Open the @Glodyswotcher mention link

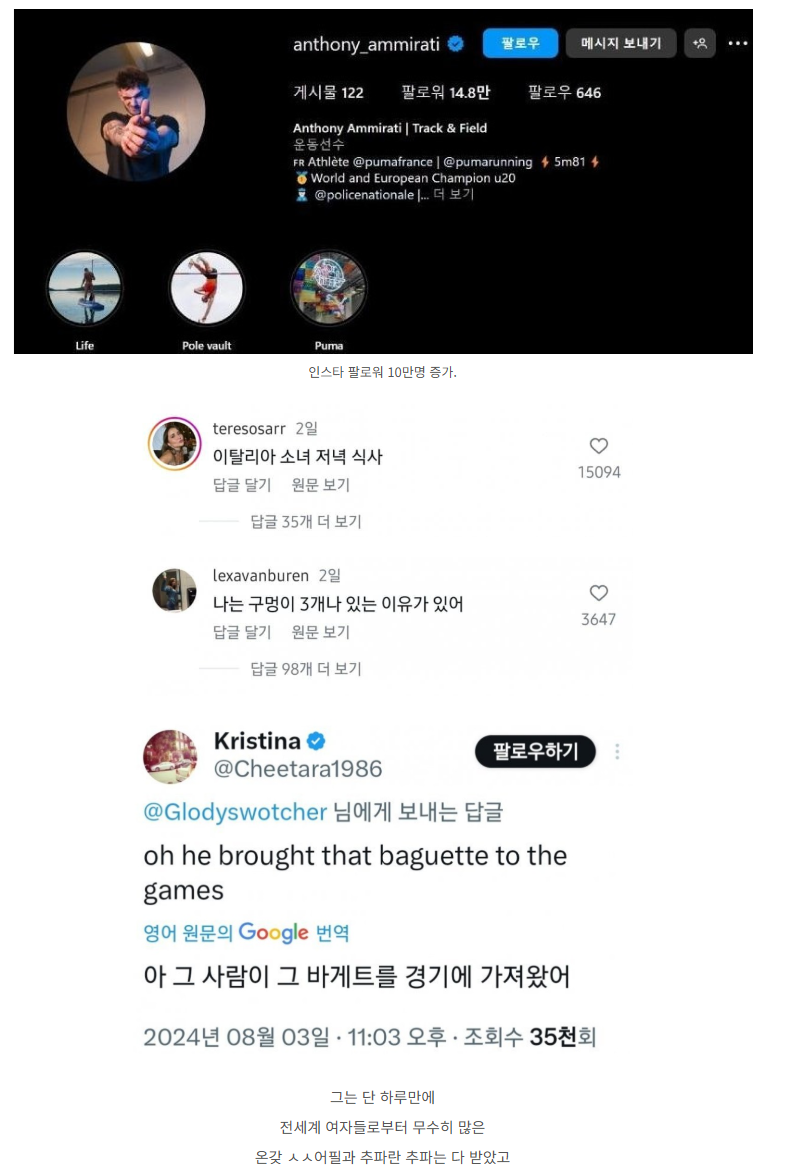(x=235, y=812)
